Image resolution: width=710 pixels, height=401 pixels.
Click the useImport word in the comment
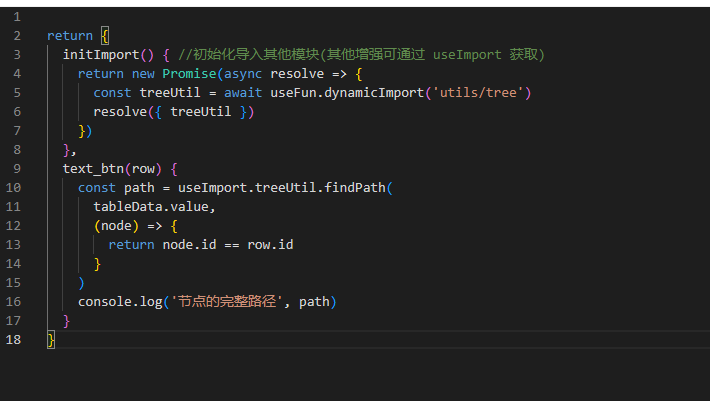[463, 55]
